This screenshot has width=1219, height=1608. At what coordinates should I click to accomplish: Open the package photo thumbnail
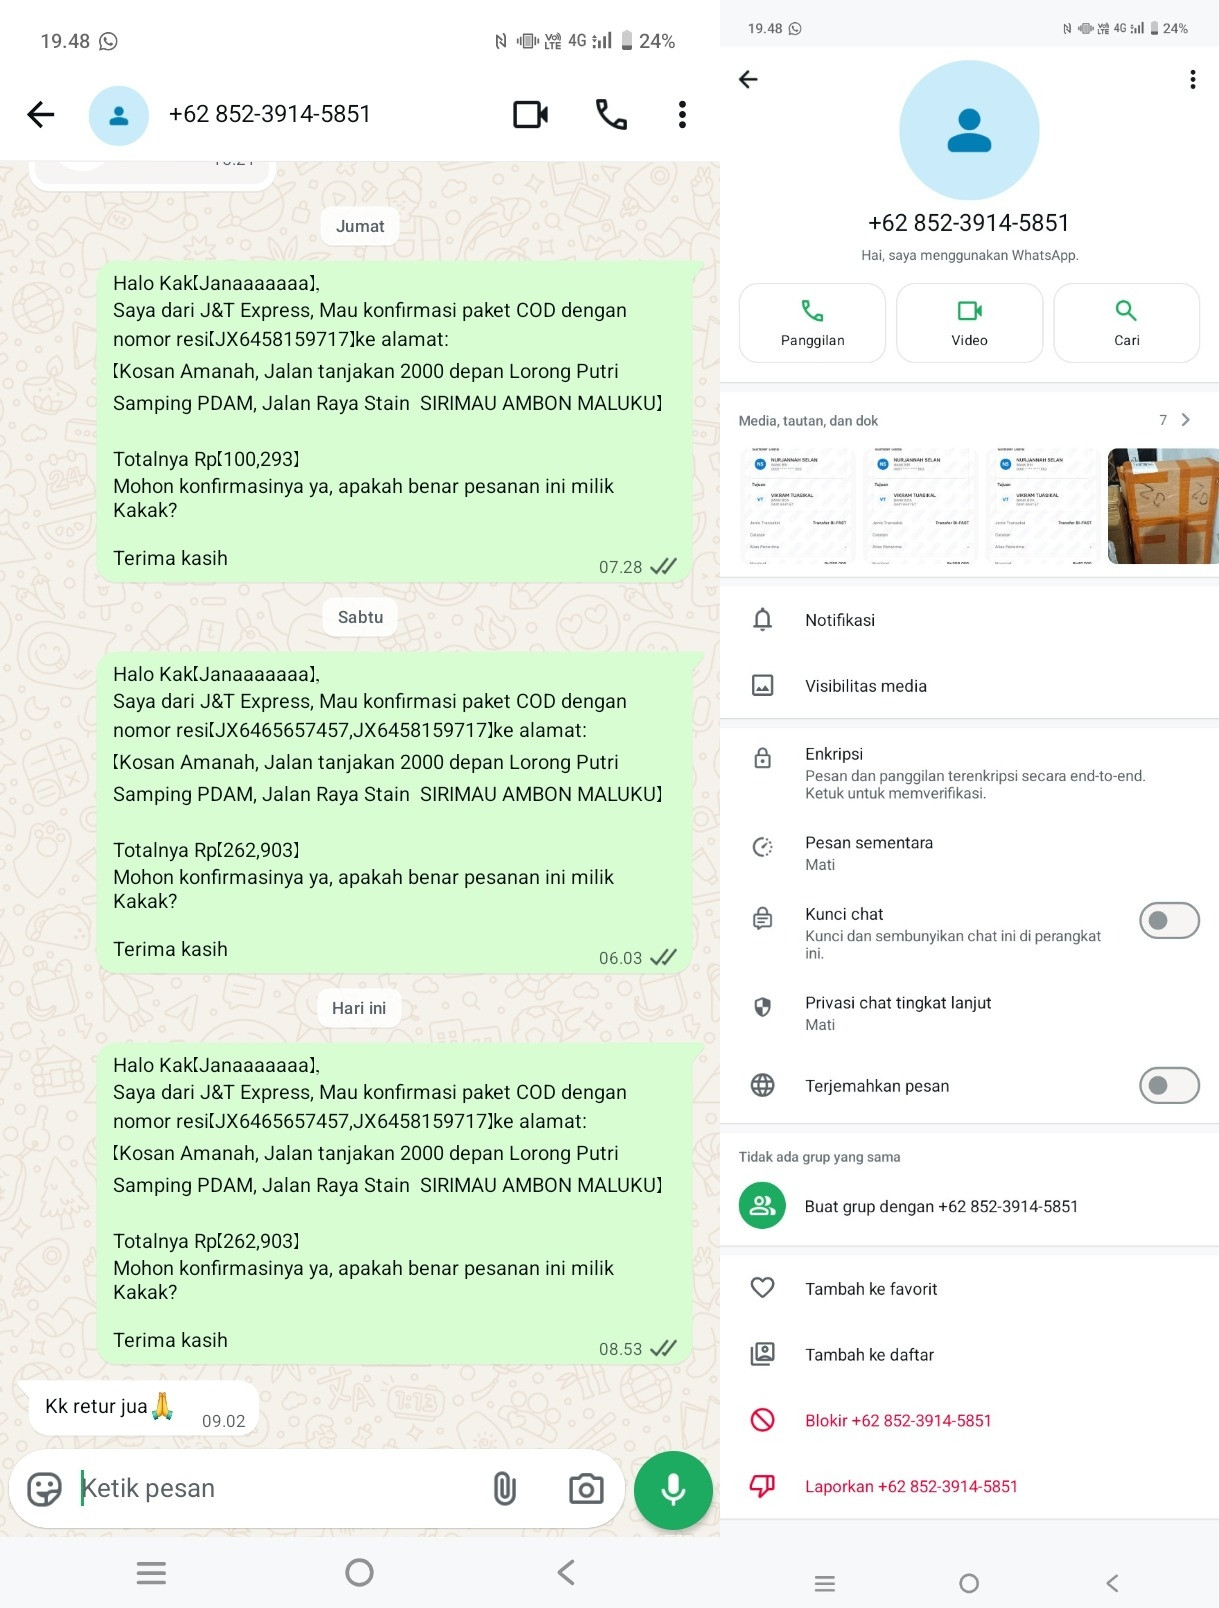click(x=1163, y=506)
